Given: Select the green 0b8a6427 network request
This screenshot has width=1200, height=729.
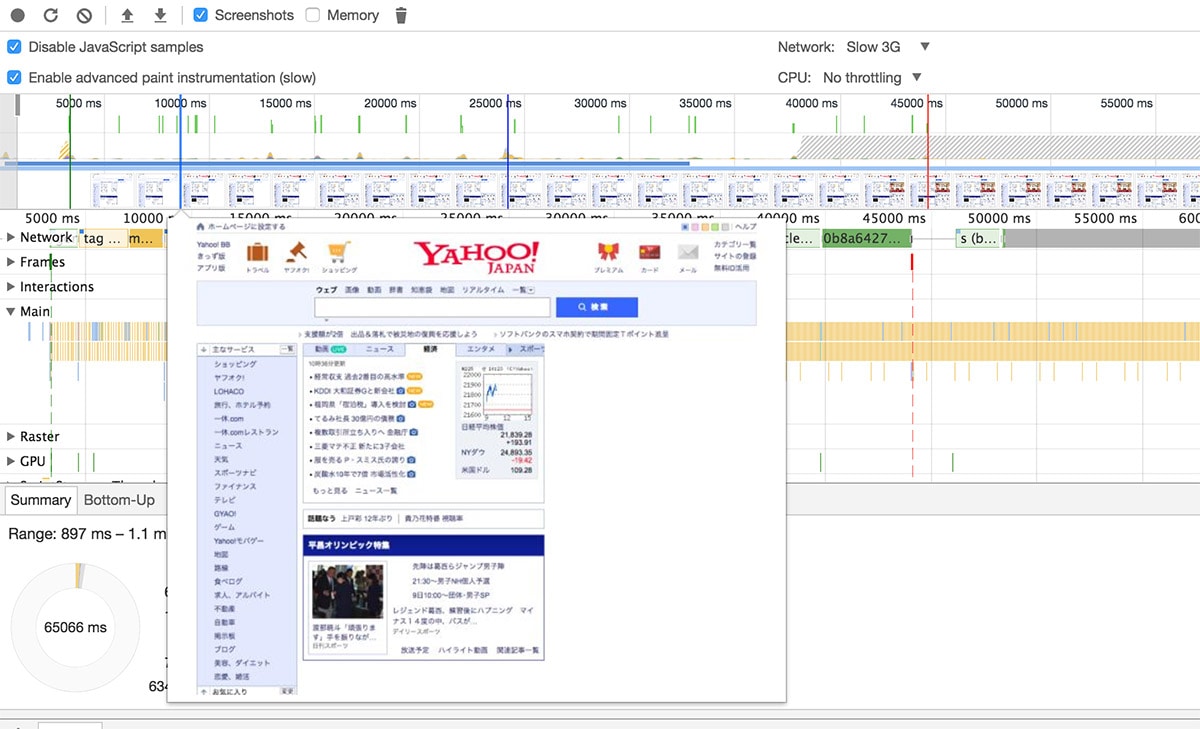Looking at the screenshot, I should [866, 238].
